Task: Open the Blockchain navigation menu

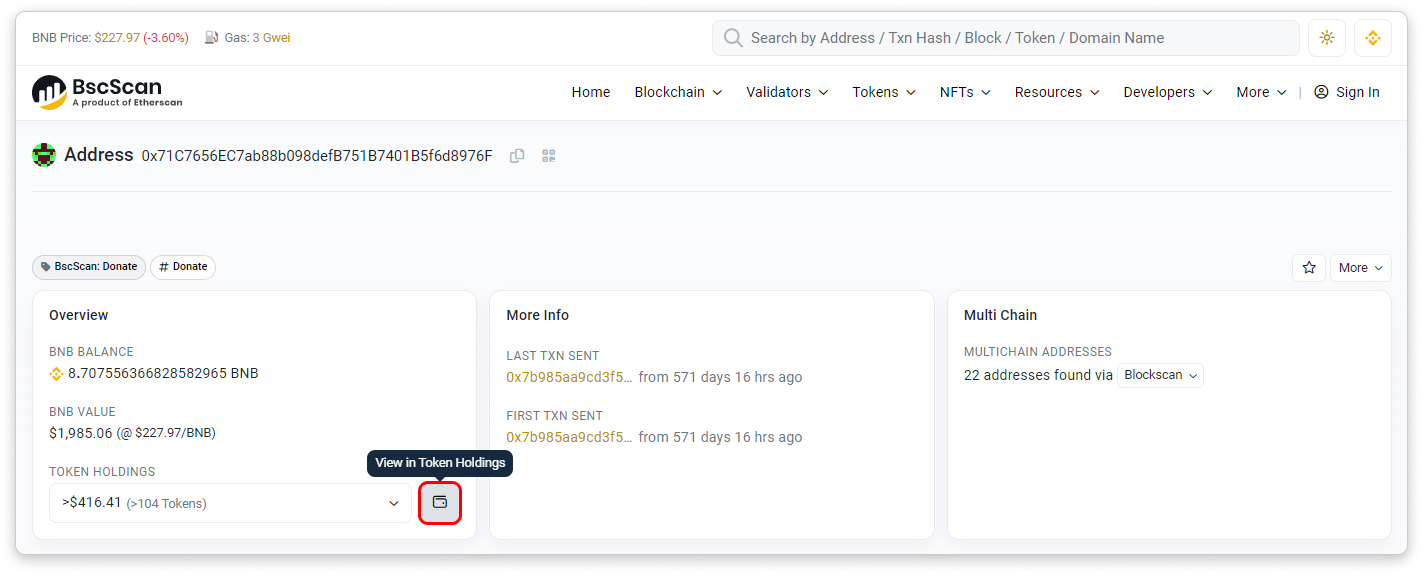Action: tap(677, 92)
